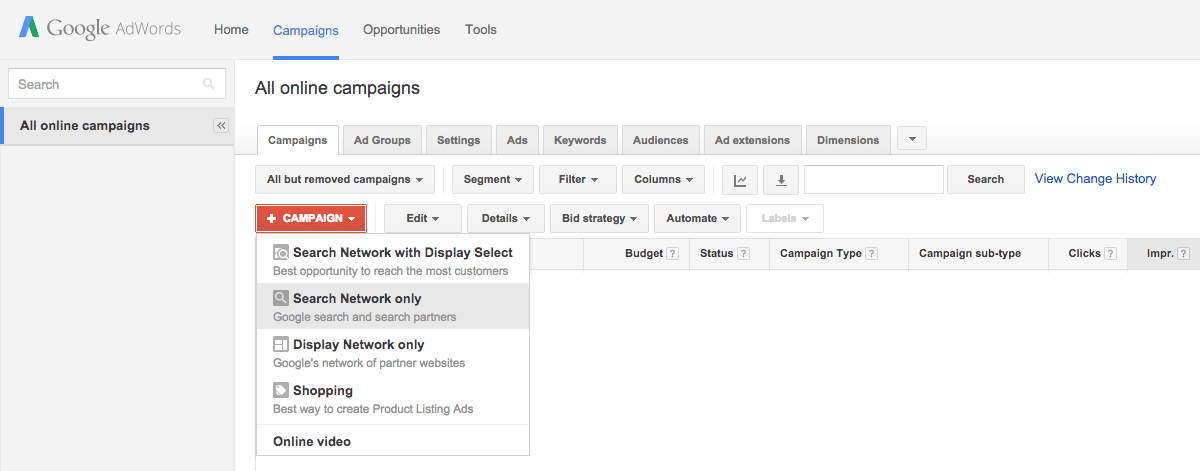The height and width of the screenshot is (471, 1200).
Task: Click the help icon beside Campaign Type
Action: click(872, 254)
